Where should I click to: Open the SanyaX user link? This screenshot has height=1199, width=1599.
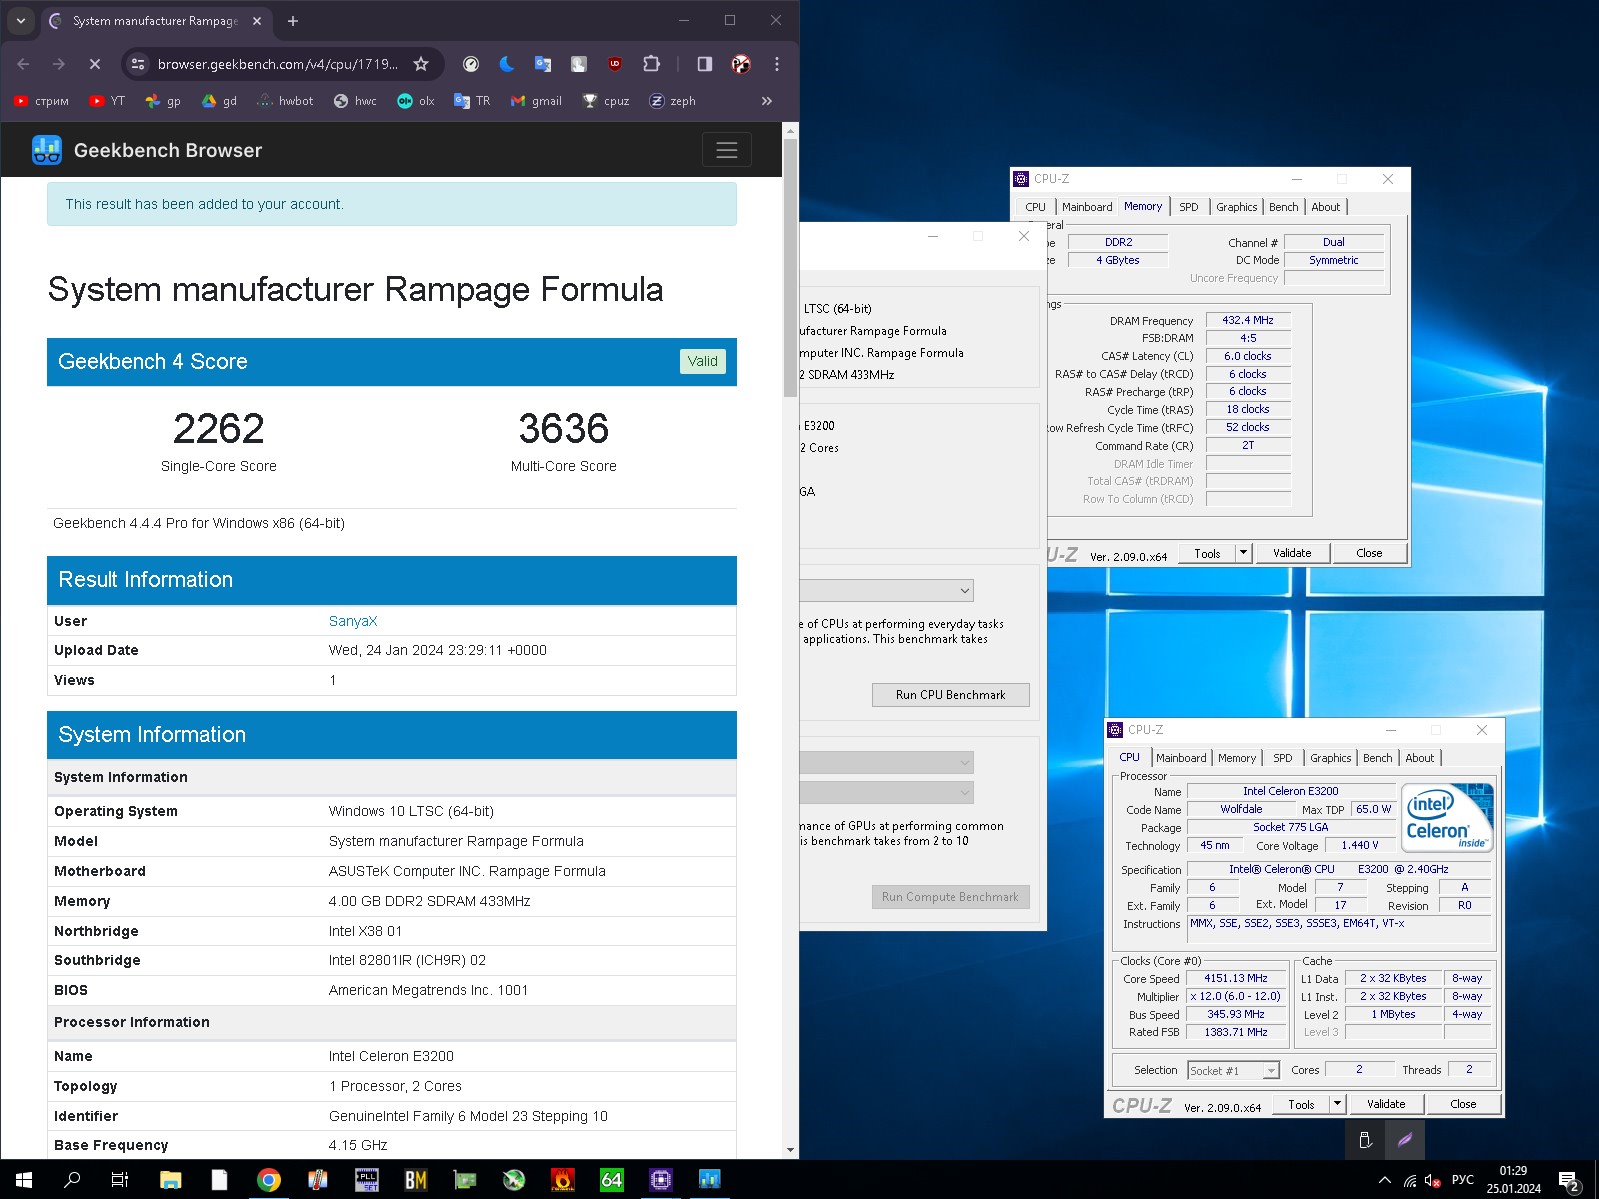tap(353, 621)
